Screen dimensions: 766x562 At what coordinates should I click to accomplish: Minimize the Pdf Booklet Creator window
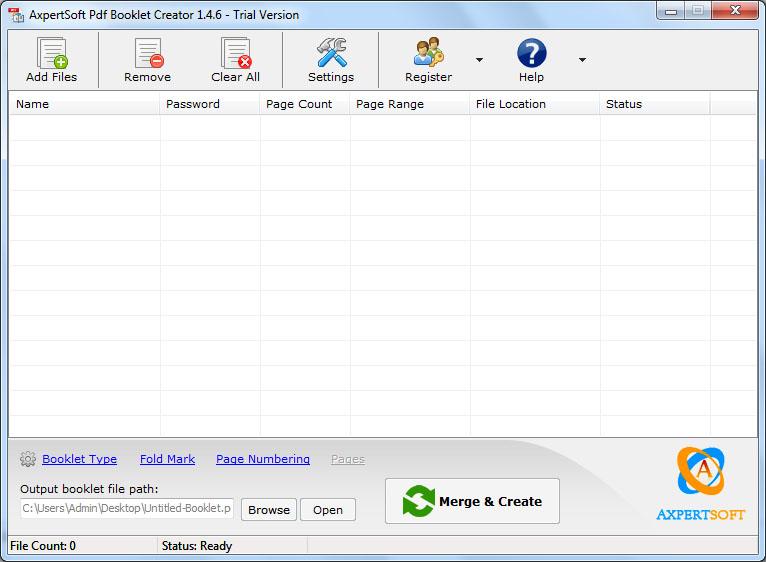[x=671, y=11]
